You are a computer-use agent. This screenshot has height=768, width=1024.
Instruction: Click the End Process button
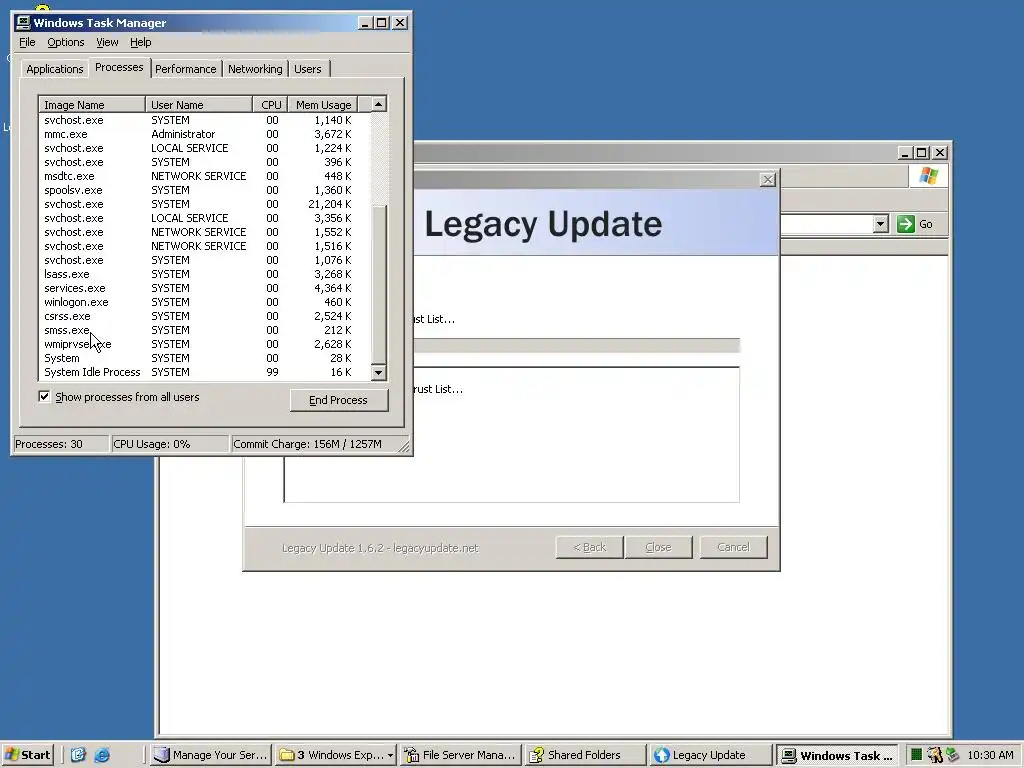click(339, 400)
